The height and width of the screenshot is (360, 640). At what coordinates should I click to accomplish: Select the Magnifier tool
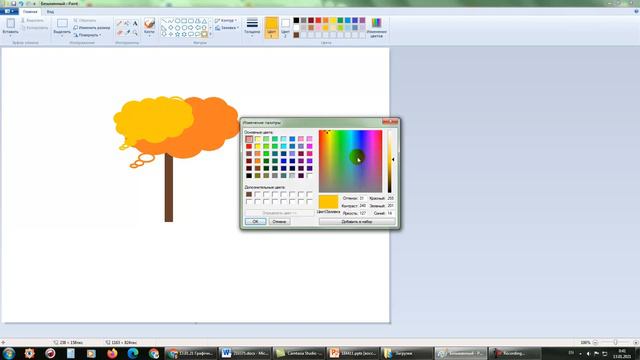[135, 32]
